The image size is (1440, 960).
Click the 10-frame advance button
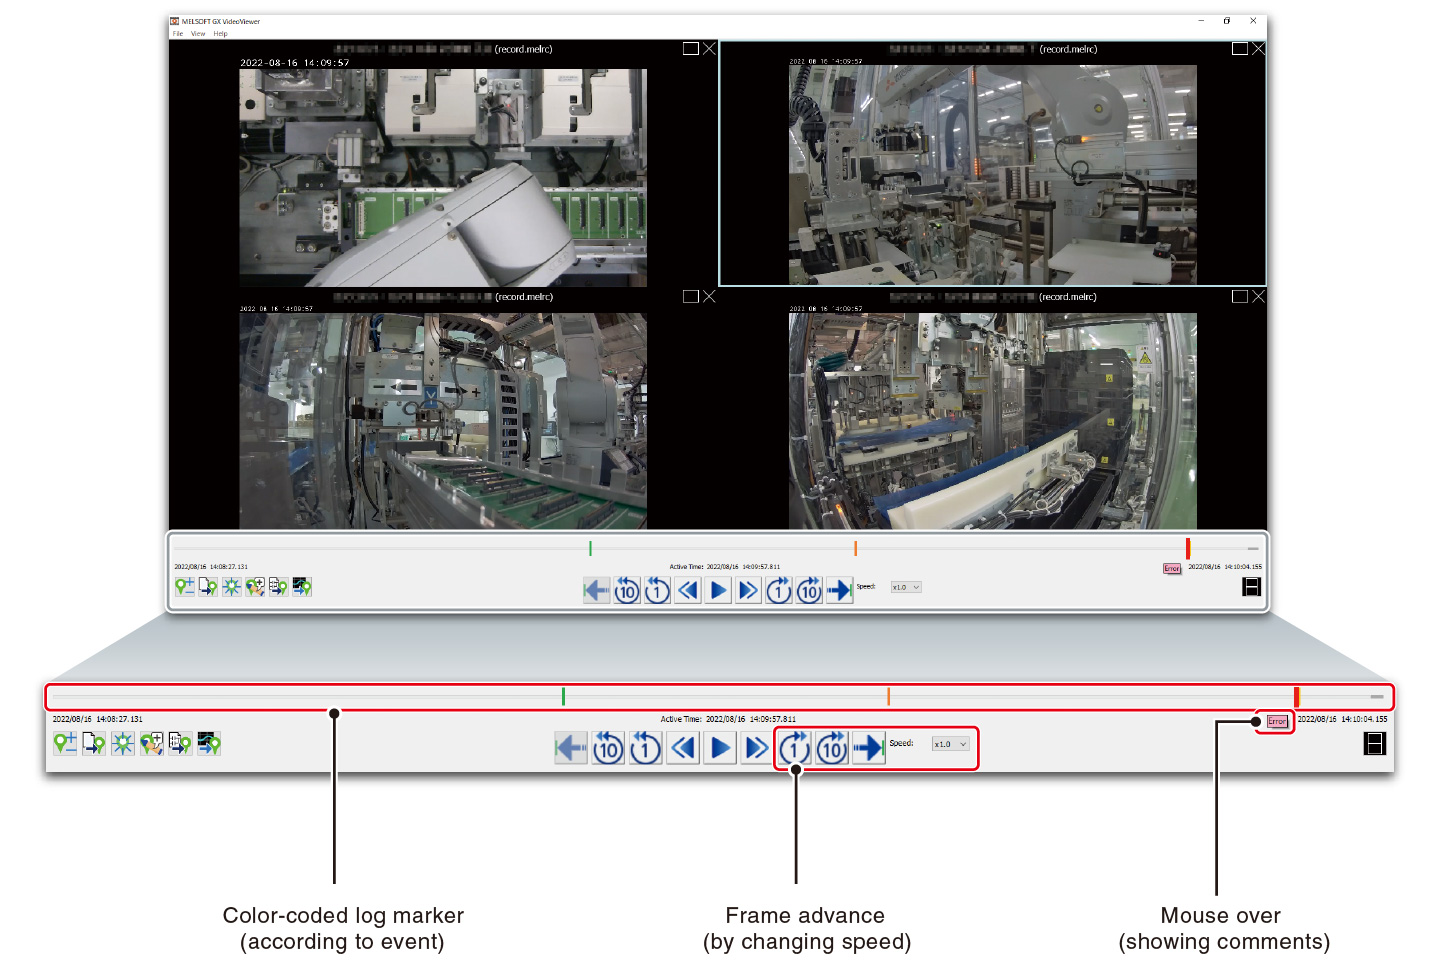tap(831, 747)
